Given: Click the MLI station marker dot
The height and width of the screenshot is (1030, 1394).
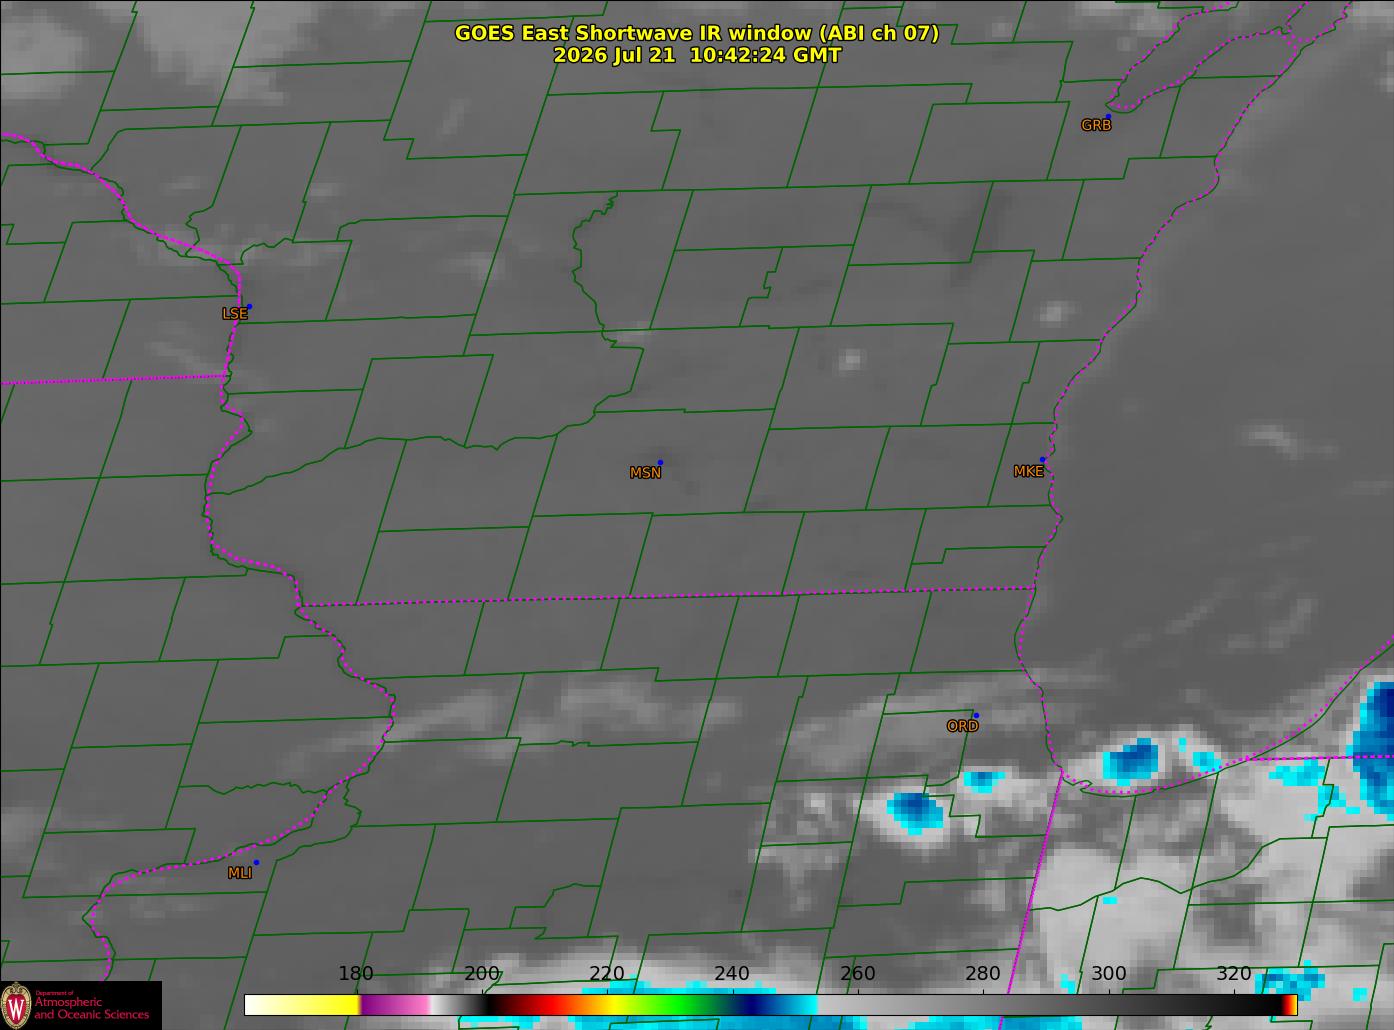Looking at the screenshot, I should coord(256,862).
